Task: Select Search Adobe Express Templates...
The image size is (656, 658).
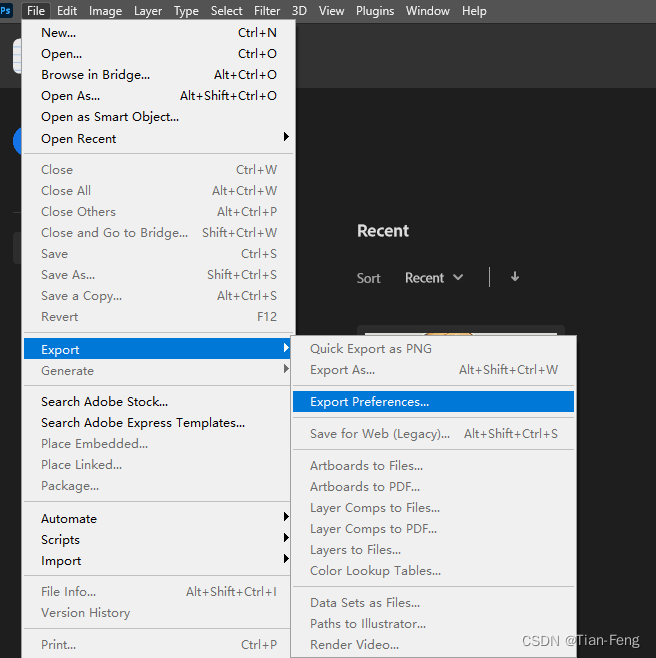Action: (157, 423)
